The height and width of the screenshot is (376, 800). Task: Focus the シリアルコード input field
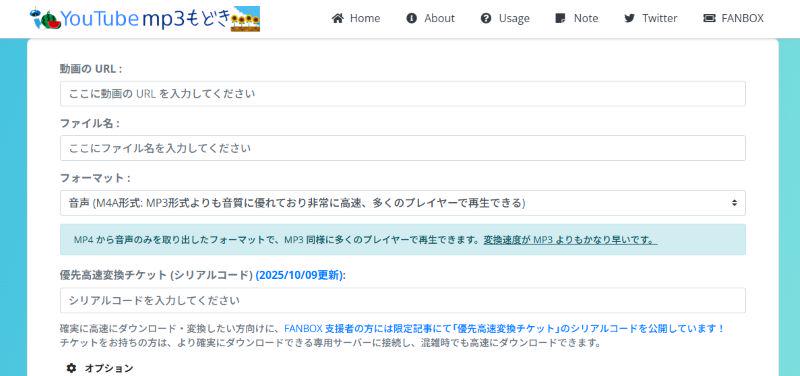point(403,300)
